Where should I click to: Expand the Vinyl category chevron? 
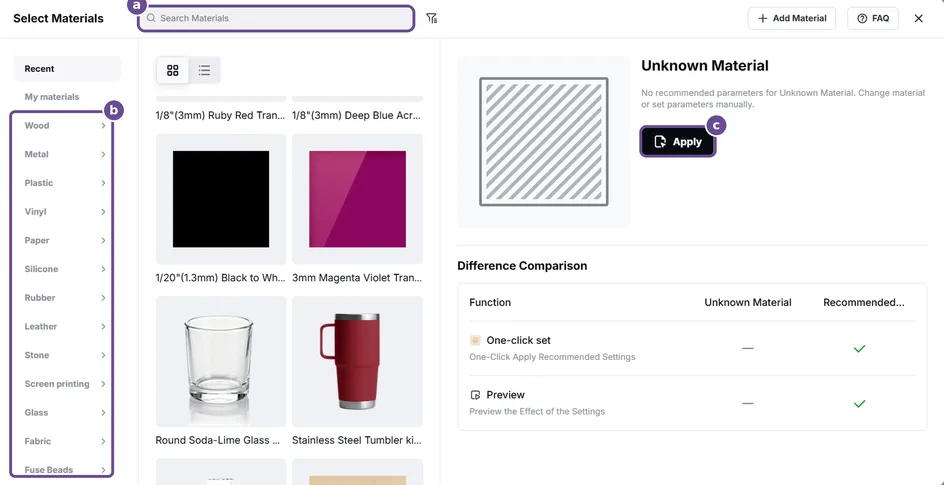point(104,212)
